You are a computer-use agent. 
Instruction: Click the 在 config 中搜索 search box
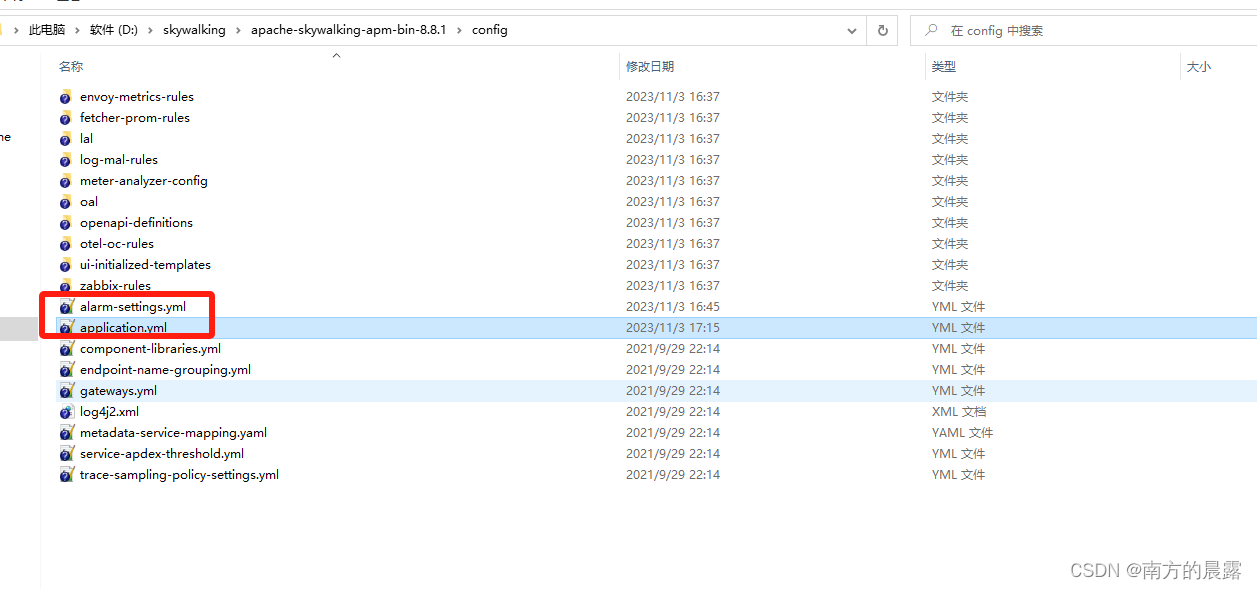1000,30
